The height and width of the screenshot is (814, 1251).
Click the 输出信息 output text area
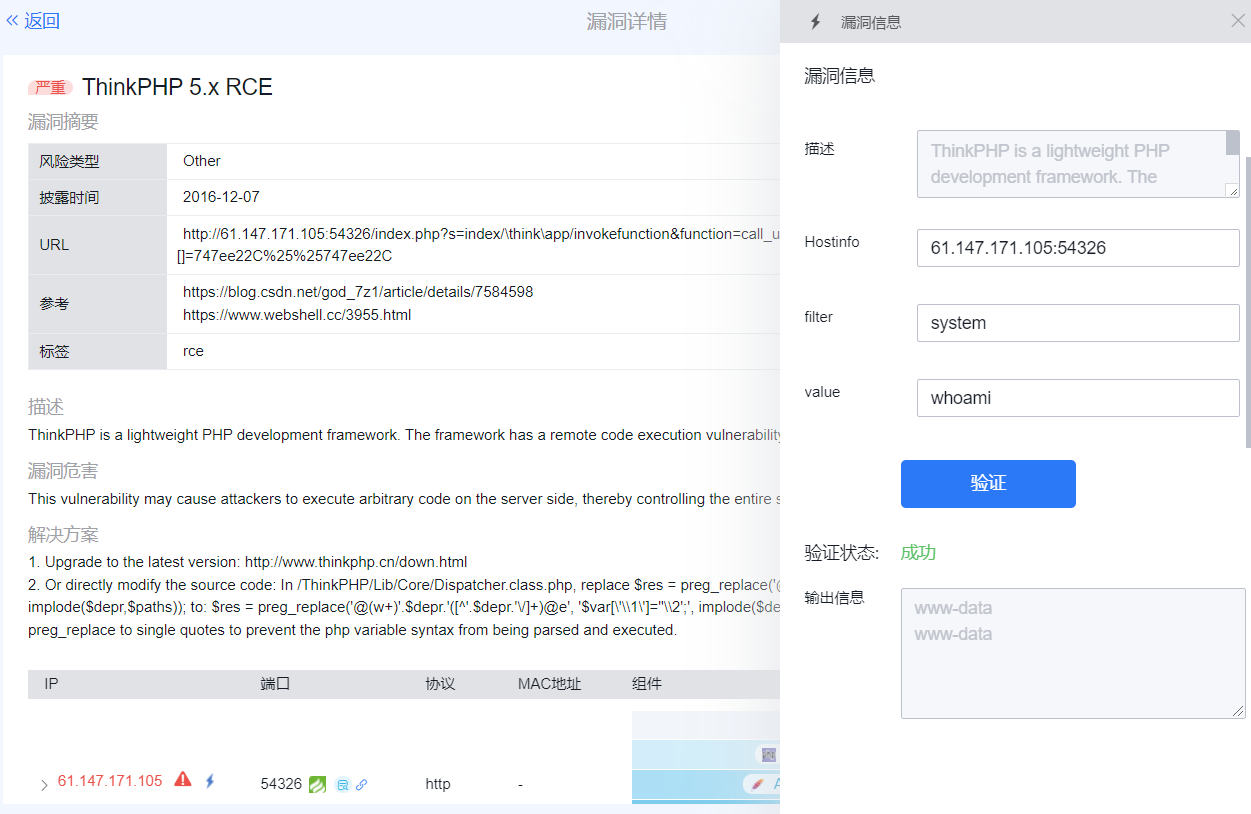coord(1073,653)
